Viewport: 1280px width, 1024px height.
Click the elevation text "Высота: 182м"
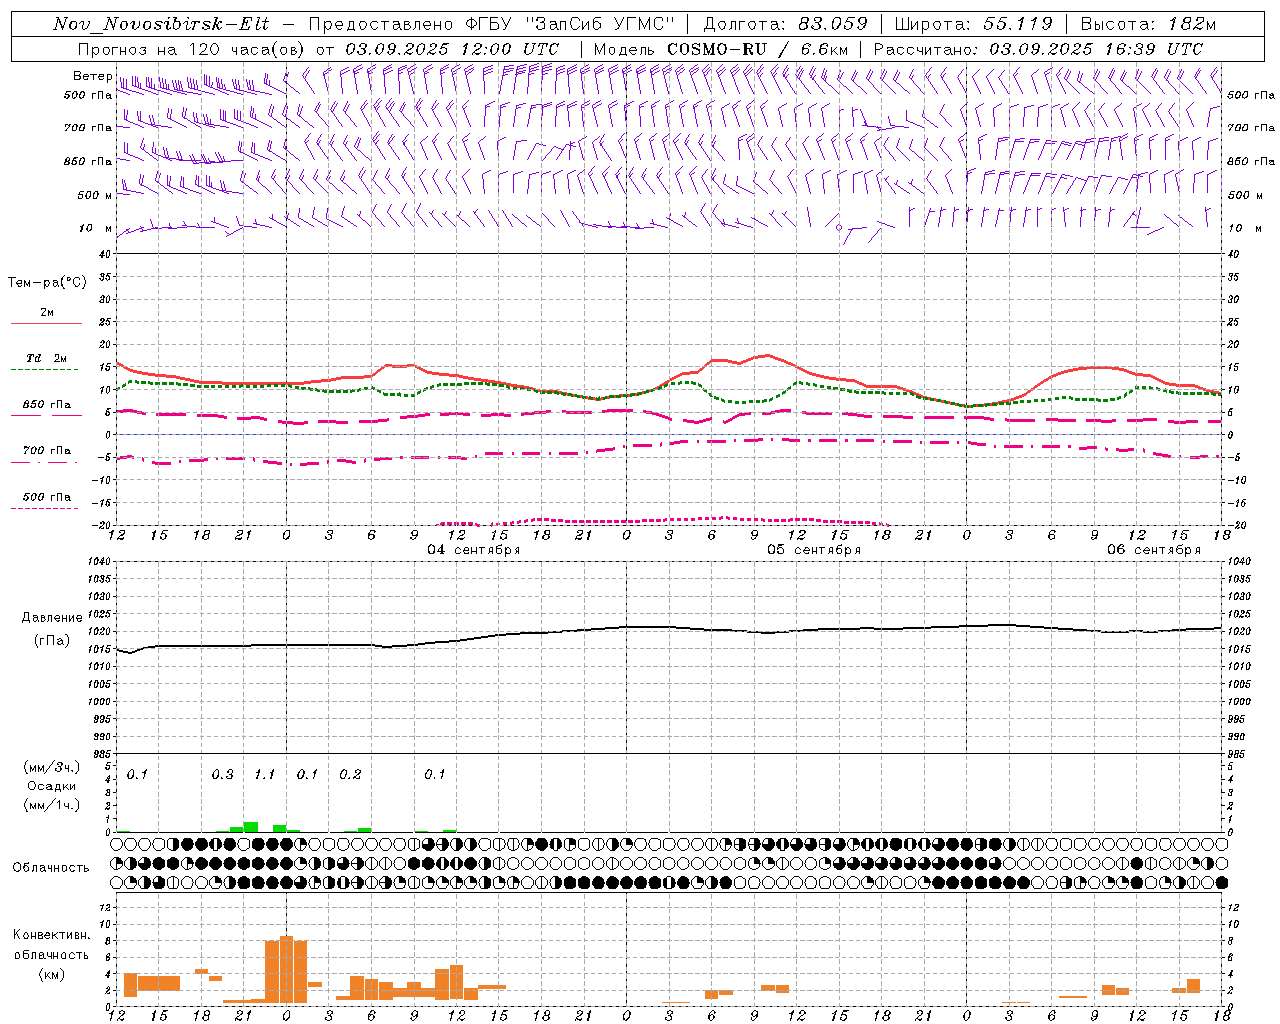(x=1148, y=24)
